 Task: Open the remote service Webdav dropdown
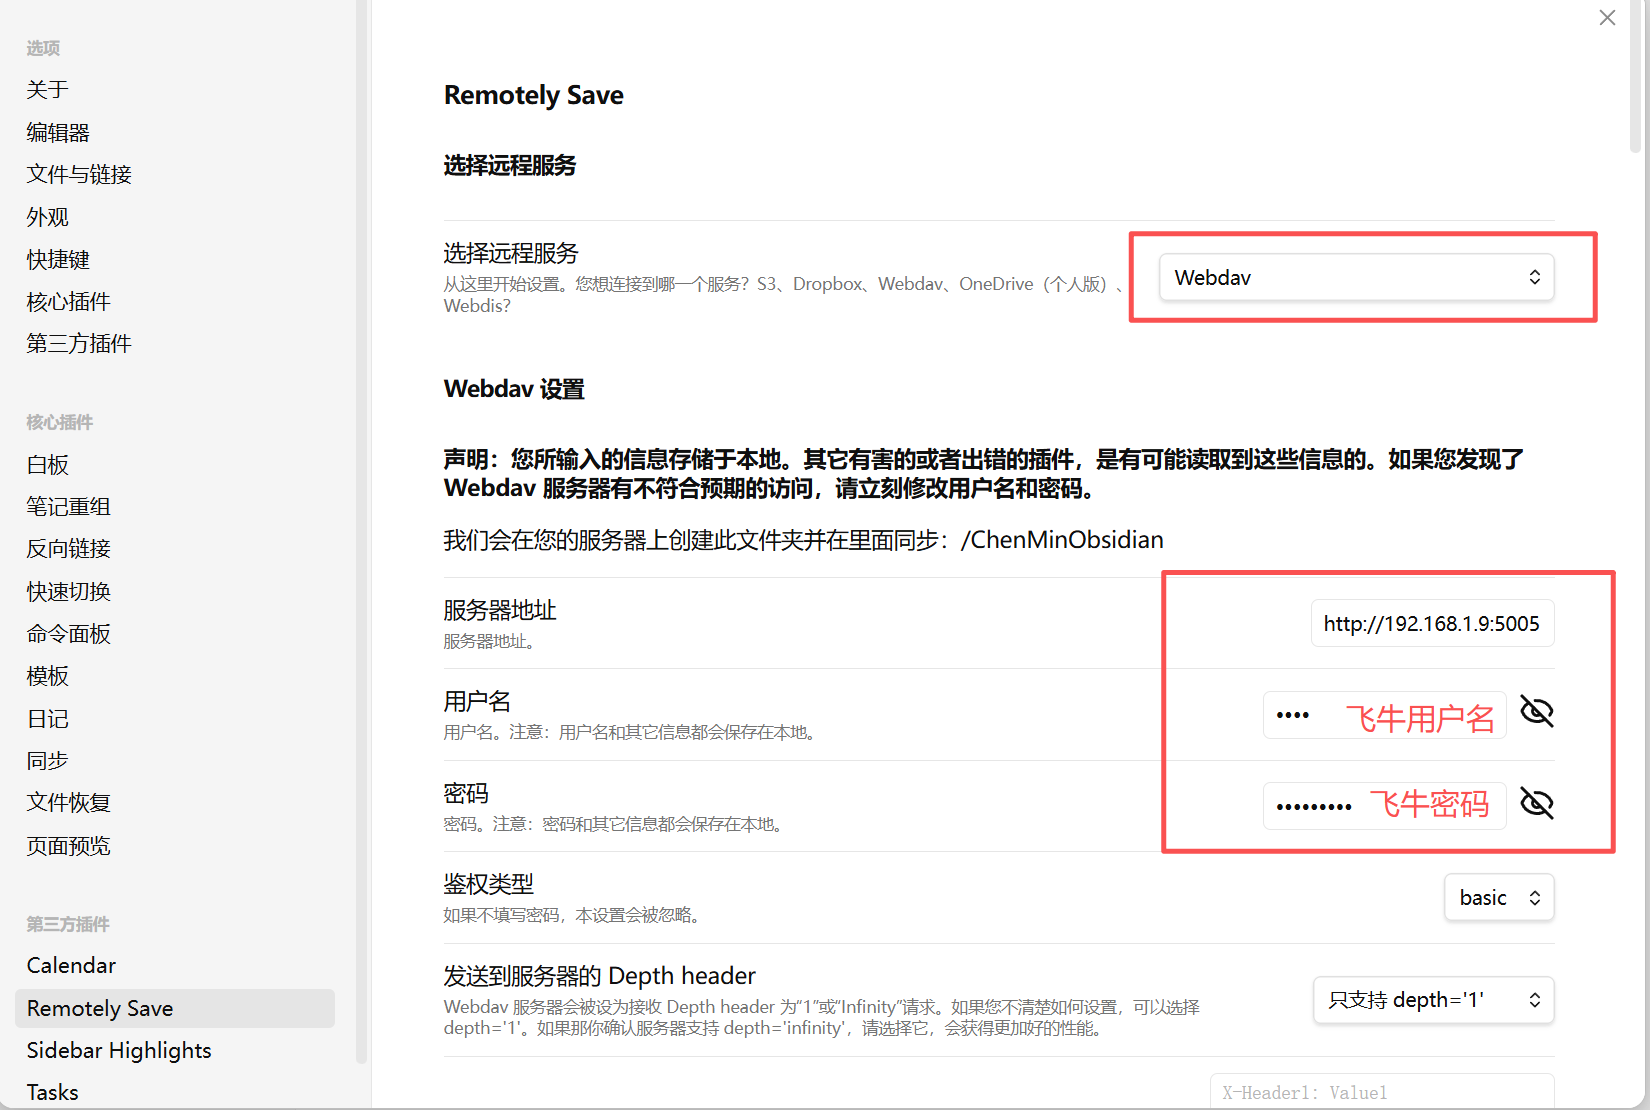(x=1357, y=277)
